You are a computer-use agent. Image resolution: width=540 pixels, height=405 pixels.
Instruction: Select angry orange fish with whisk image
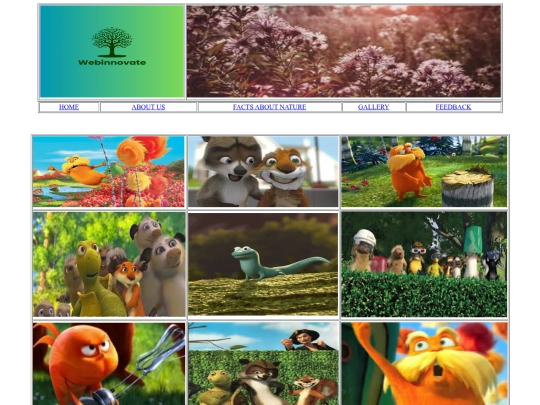109,364
